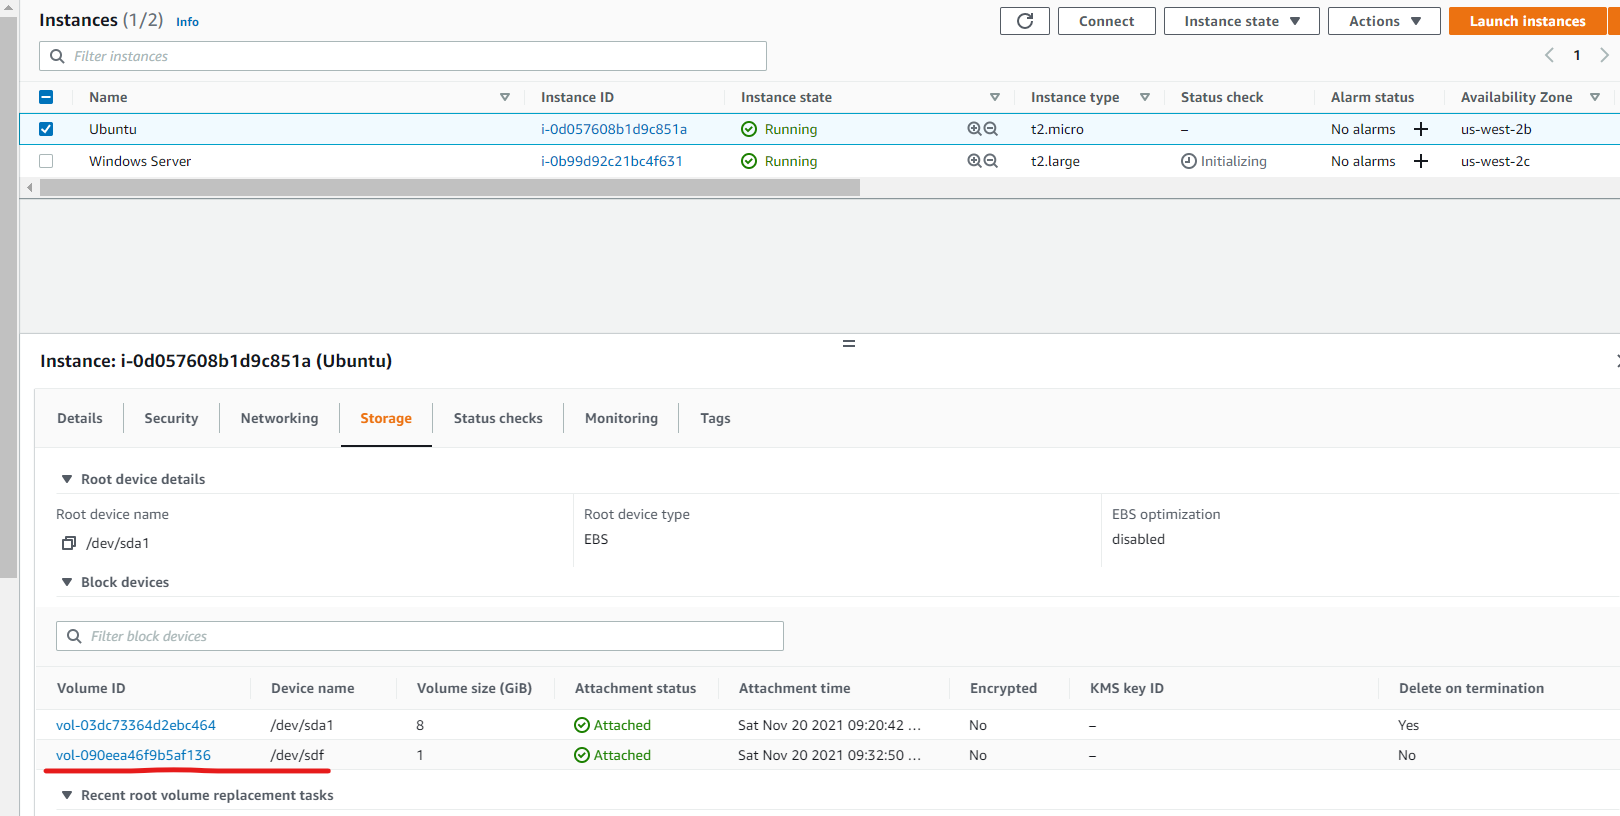The image size is (1620, 816).
Task: Copy root device name /dev/sda1
Action: click(x=69, y=543)
